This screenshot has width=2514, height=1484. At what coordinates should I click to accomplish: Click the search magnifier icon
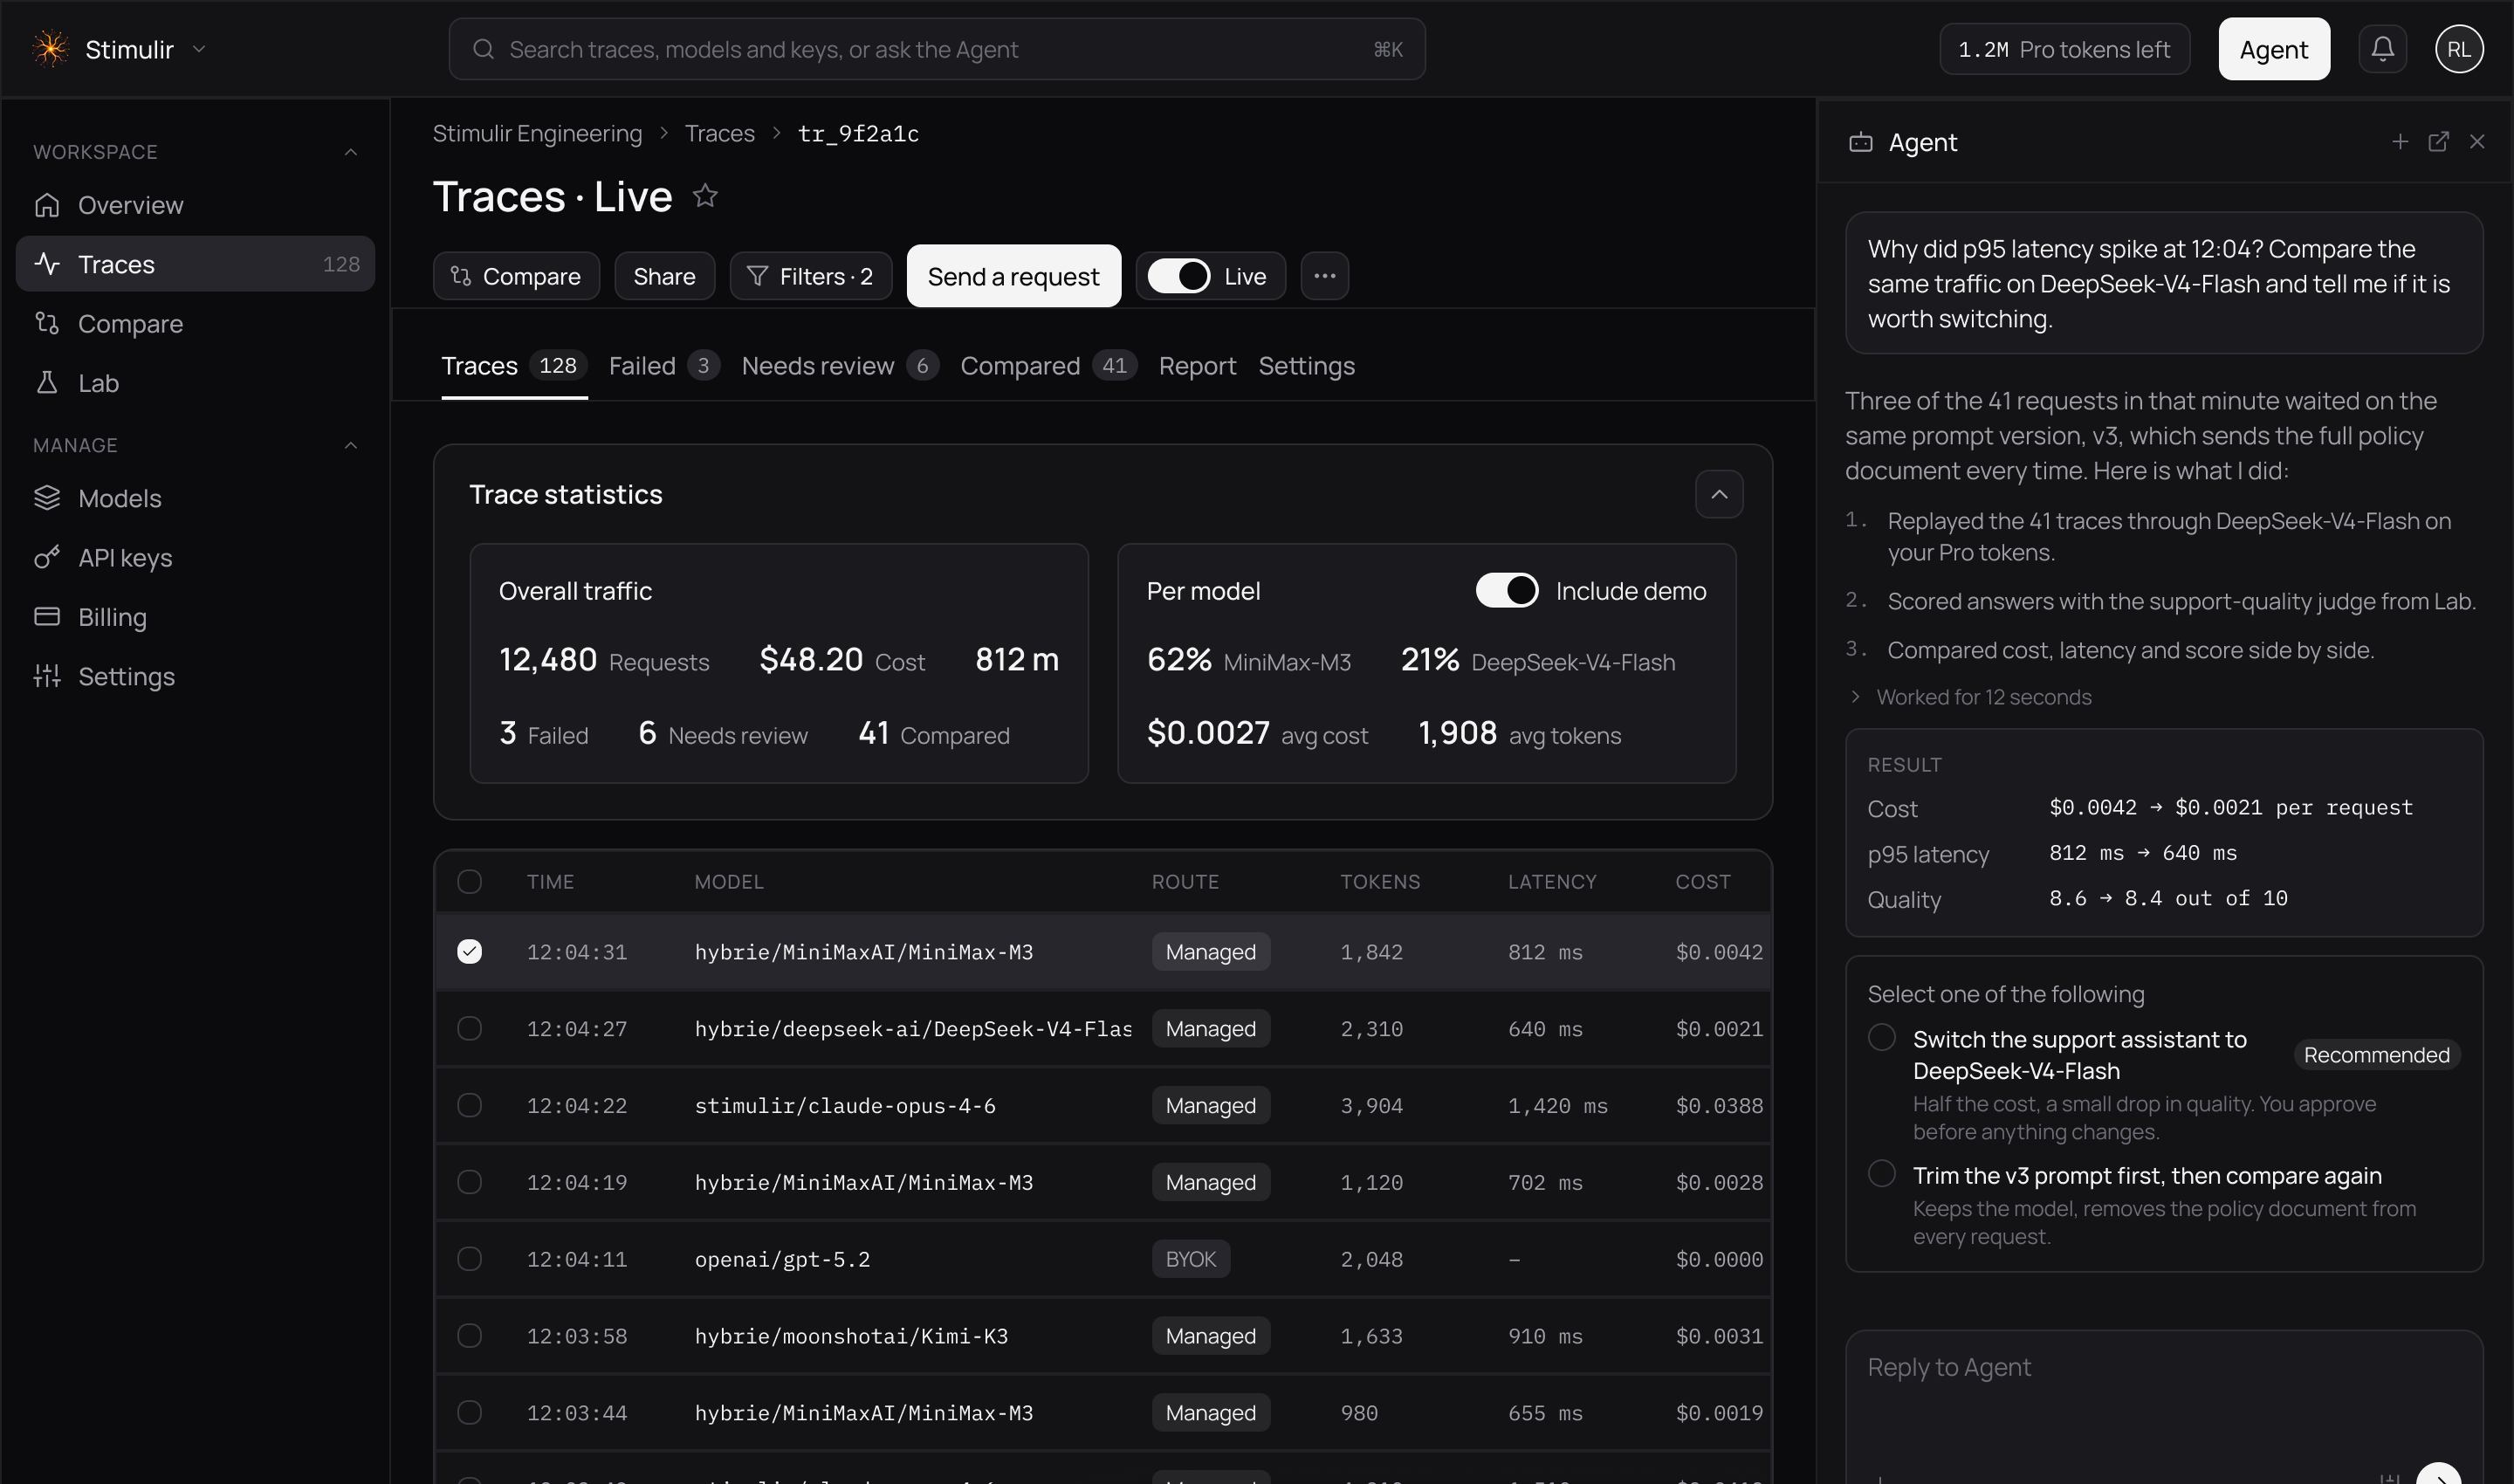(x=483, y=49)
